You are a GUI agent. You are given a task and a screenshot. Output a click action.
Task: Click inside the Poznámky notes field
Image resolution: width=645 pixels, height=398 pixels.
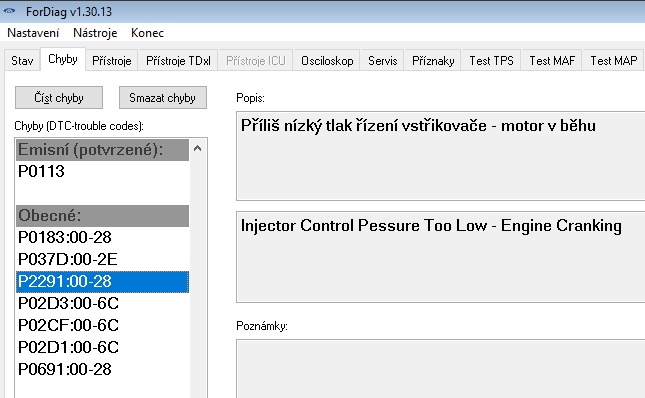[441, 368]
